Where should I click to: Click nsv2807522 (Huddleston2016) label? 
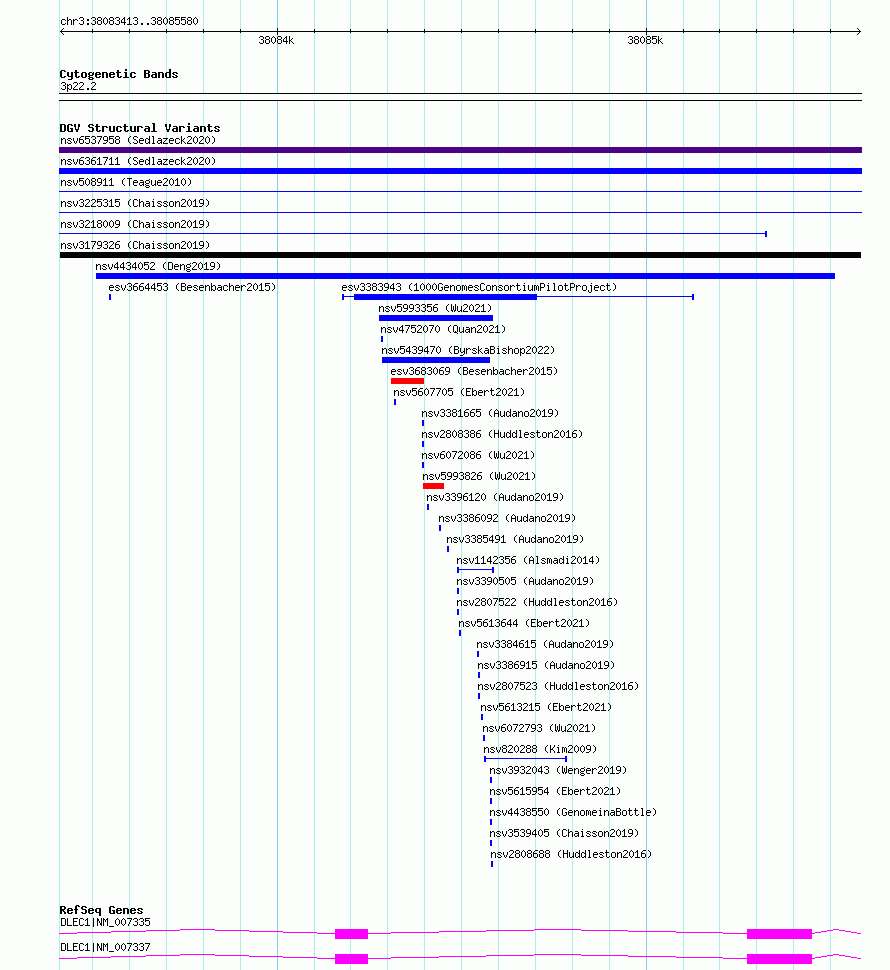537,603
